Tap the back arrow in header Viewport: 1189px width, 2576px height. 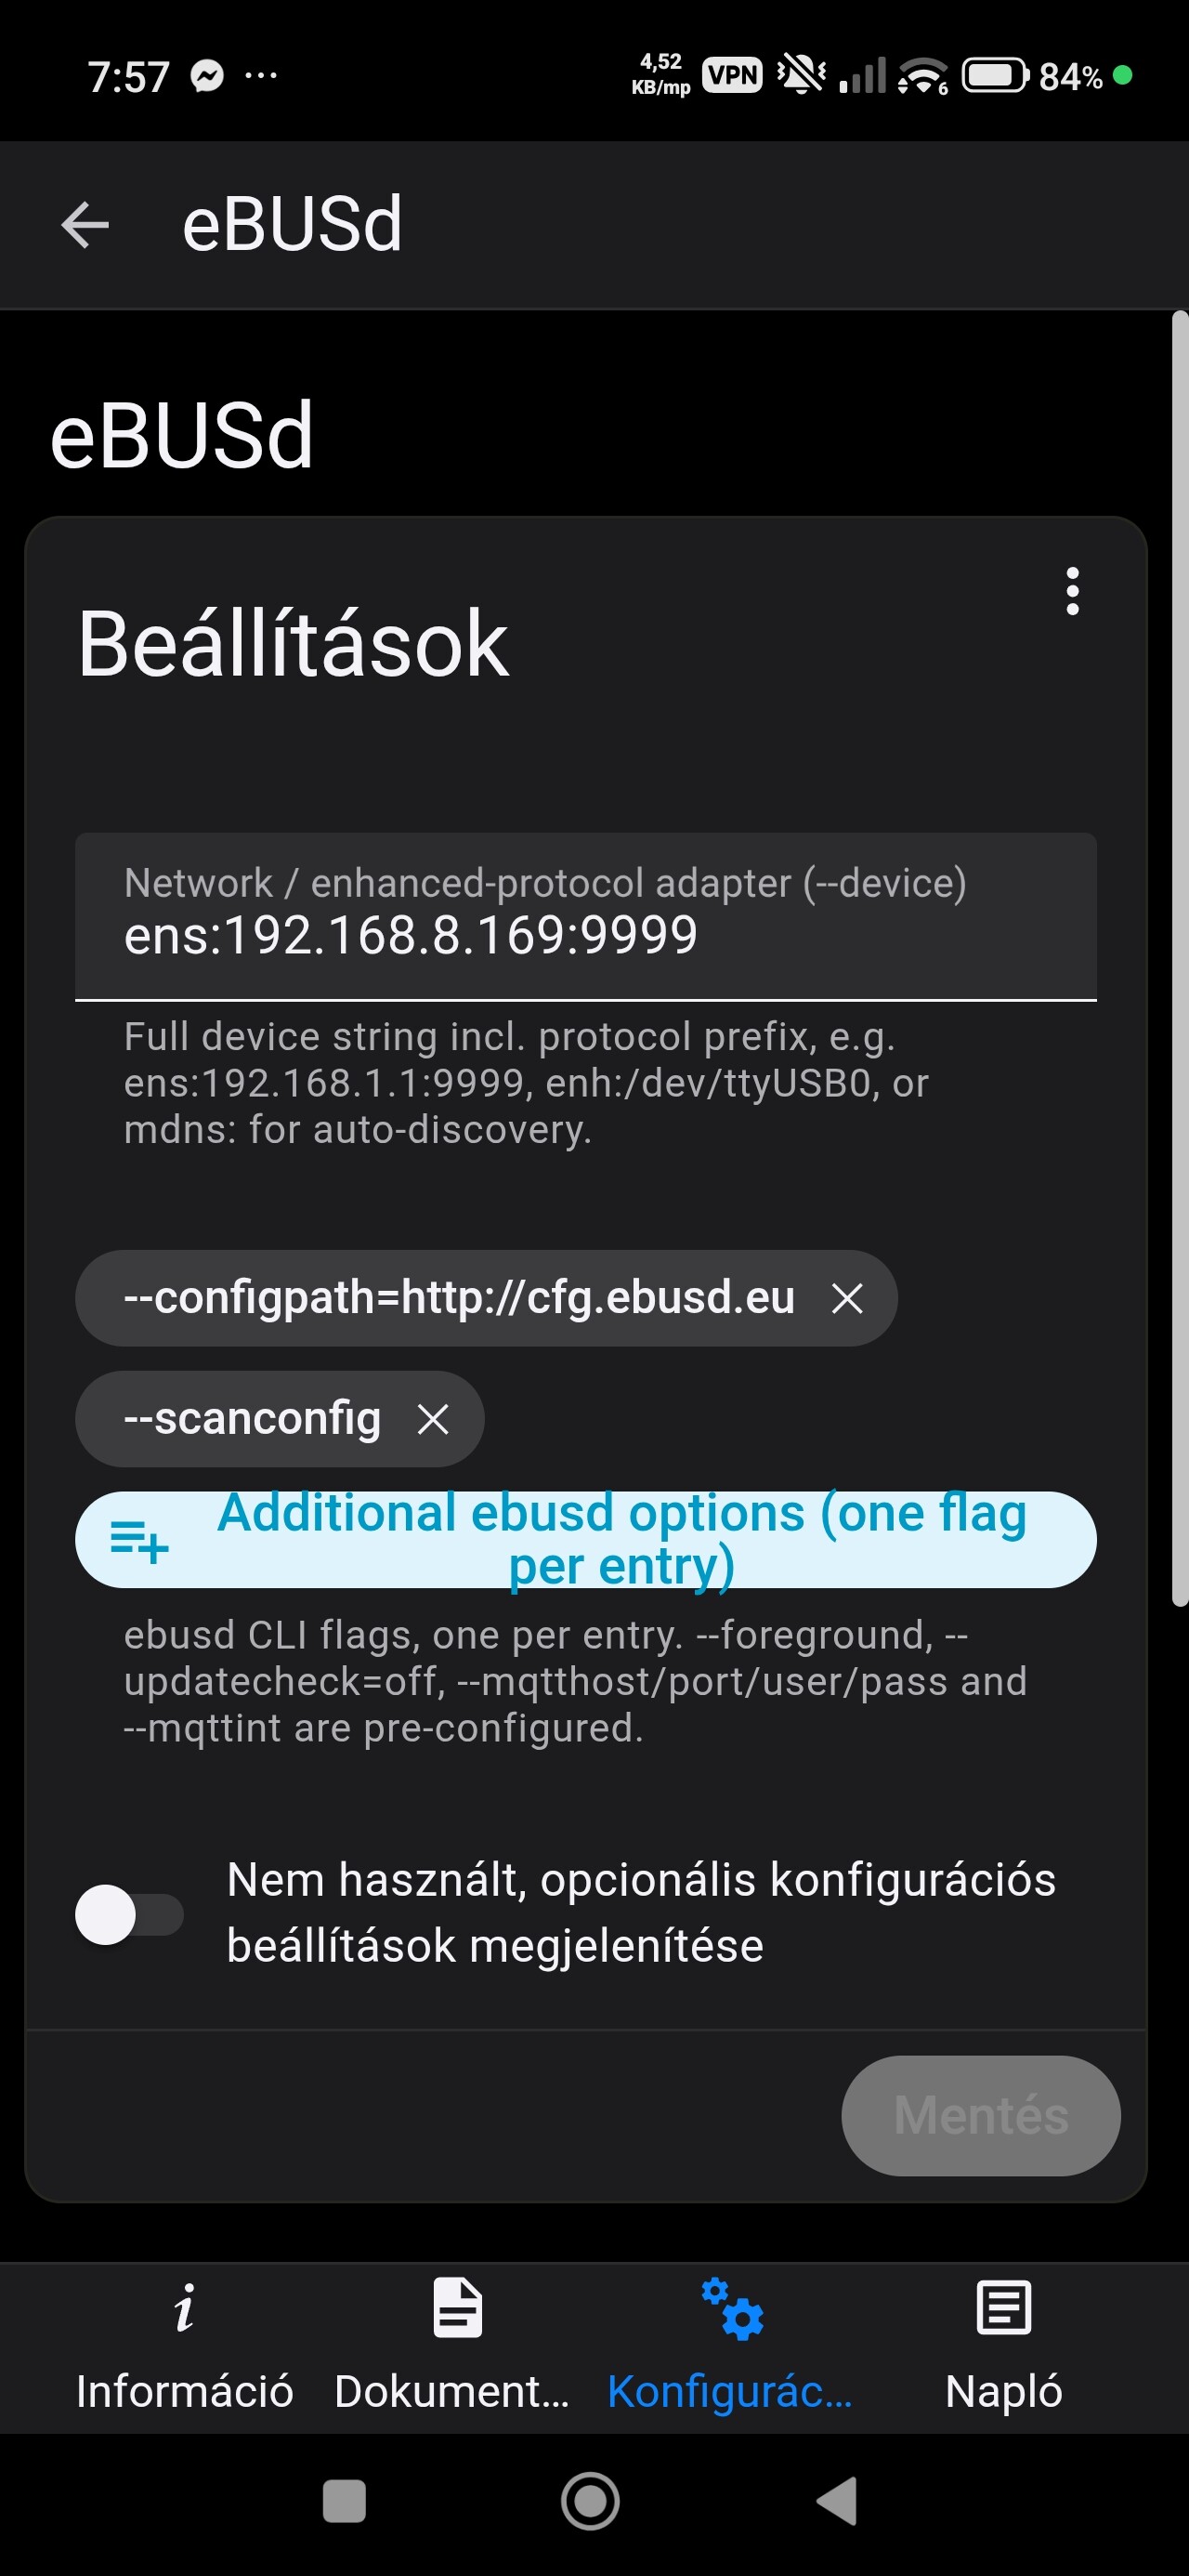click(x=85, y=224)
